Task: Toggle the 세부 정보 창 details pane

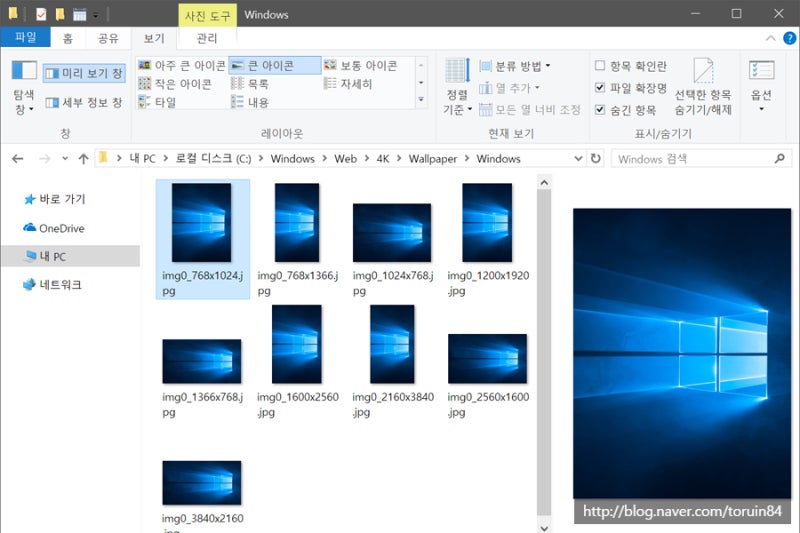Action: pos(84,103)
